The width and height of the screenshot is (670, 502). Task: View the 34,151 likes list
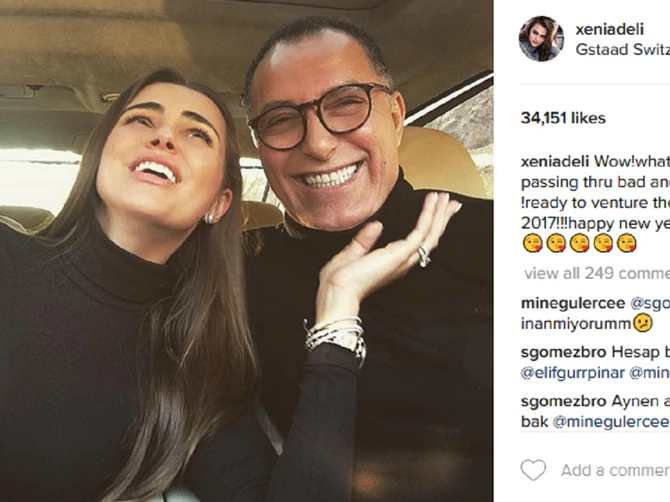coord(563,118)
